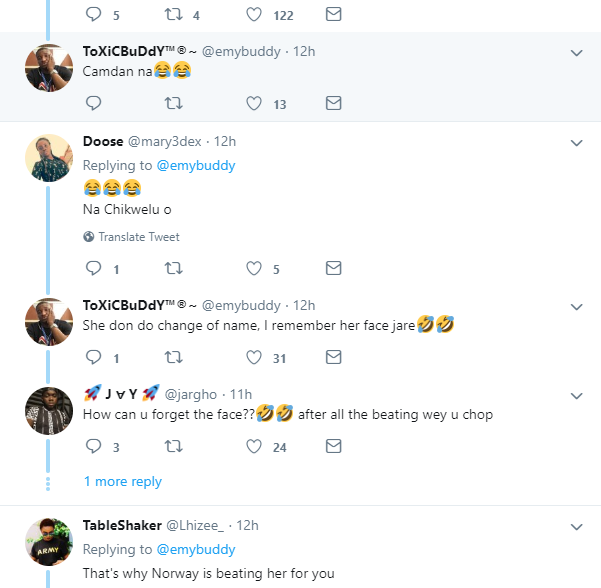Screen dimensions: 601x588
Task: Like the "change of name" tweet
Action: [x=254, y=357]
